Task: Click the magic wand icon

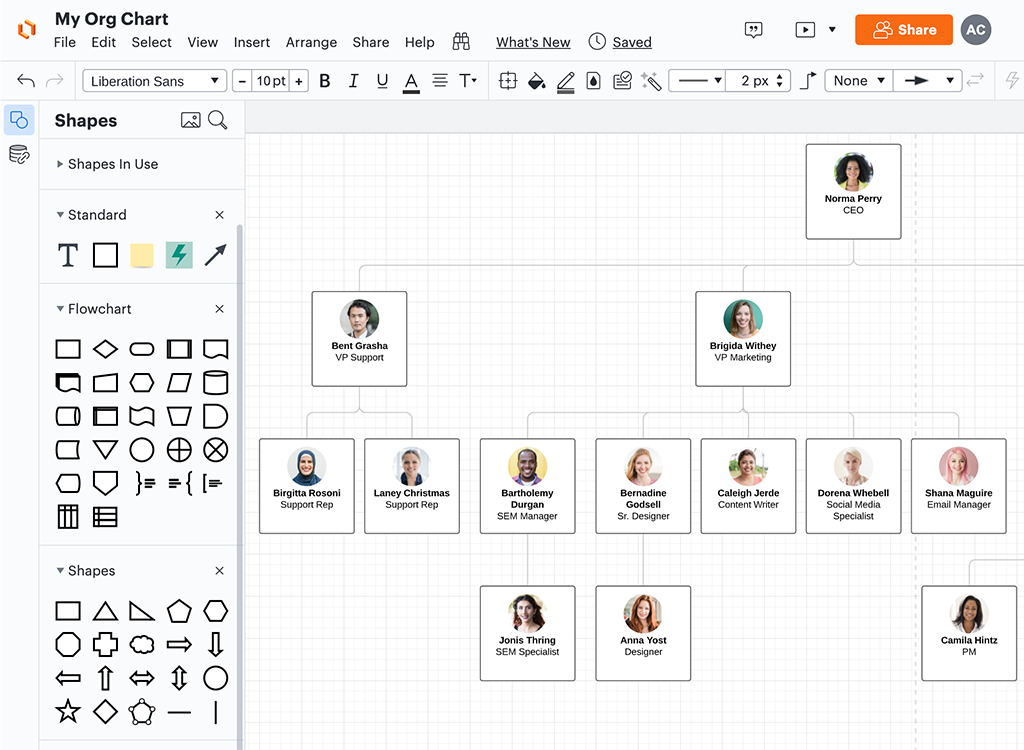Action: tap(651, 81)
